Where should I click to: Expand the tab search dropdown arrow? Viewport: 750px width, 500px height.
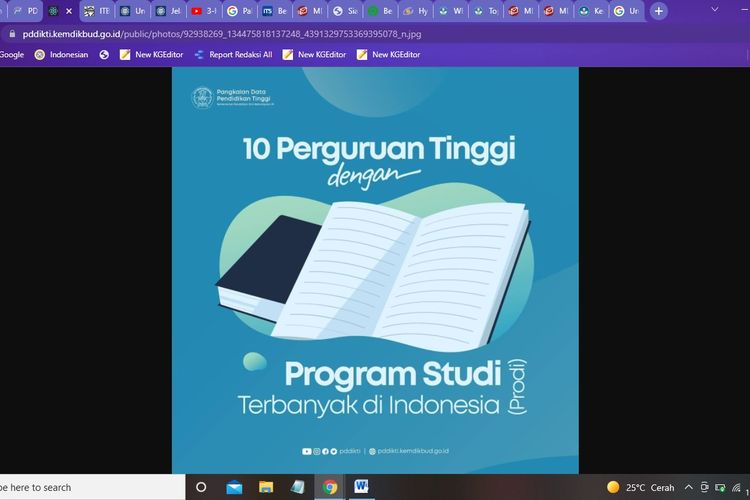click(714, 10)
